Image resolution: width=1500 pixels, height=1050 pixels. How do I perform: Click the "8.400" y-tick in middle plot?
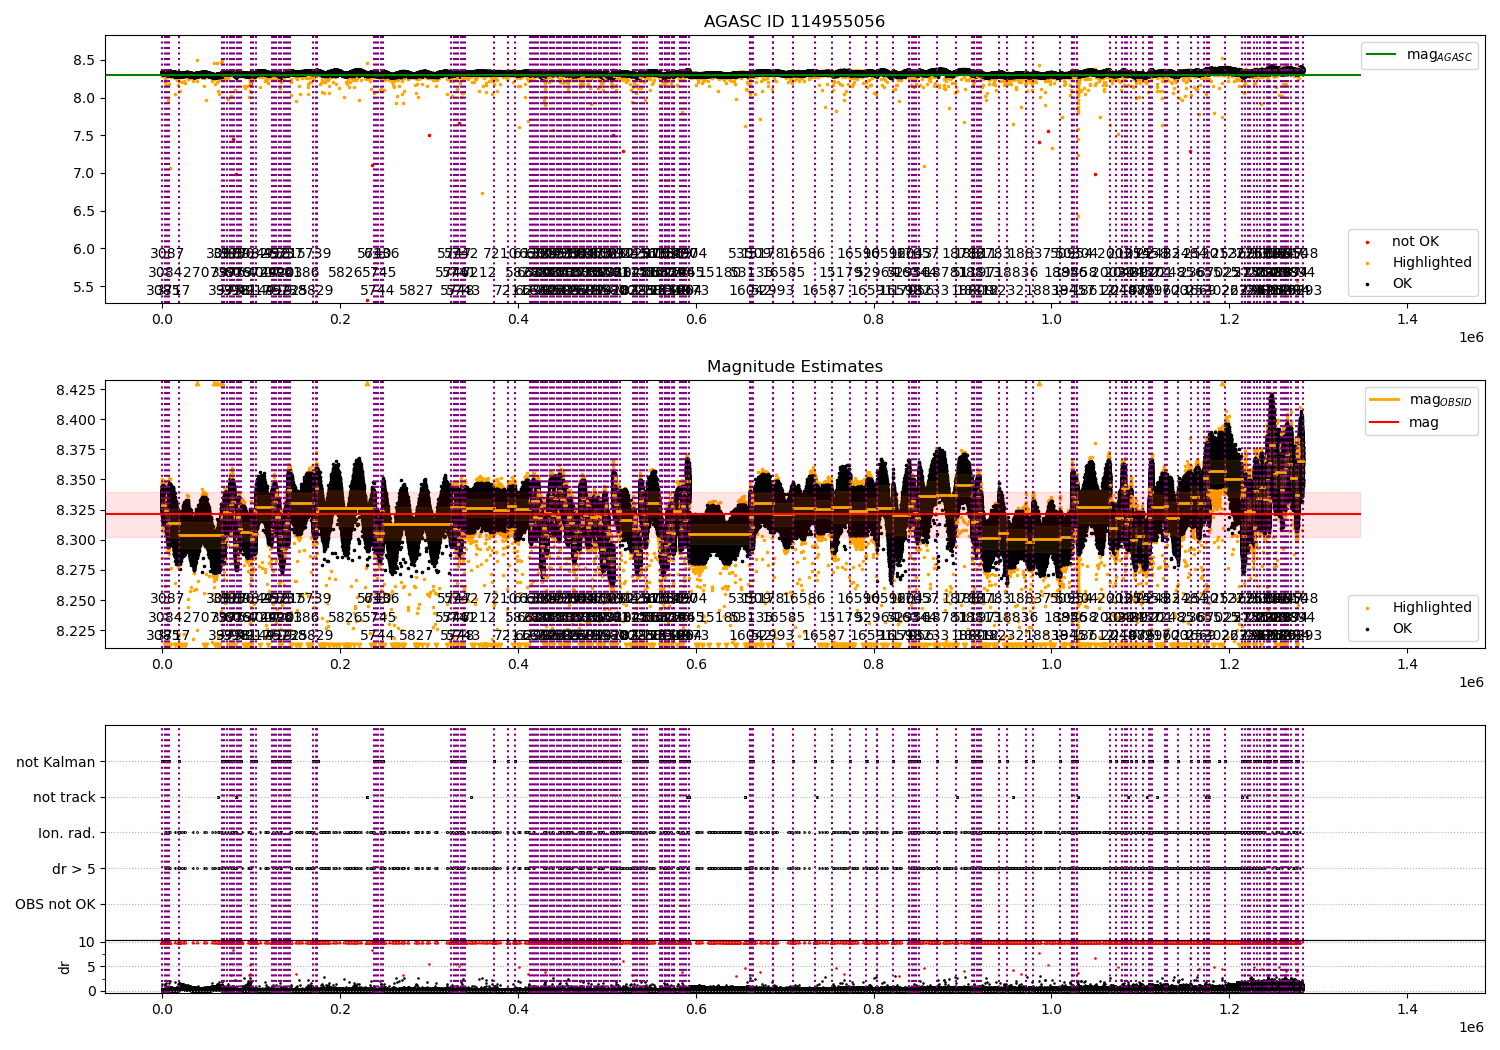pos(77,420)
